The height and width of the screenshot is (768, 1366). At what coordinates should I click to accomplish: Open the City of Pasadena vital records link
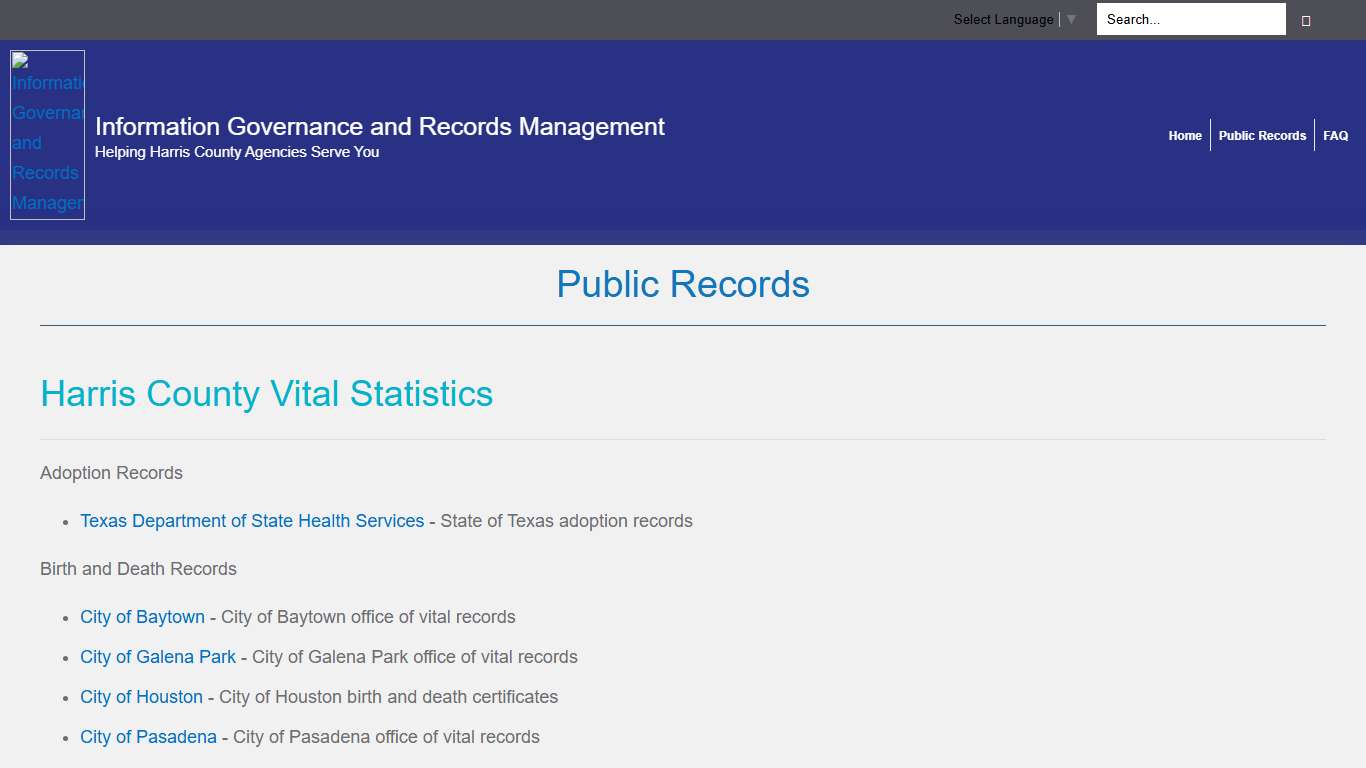pyautogui.click(x=148, y=737)
